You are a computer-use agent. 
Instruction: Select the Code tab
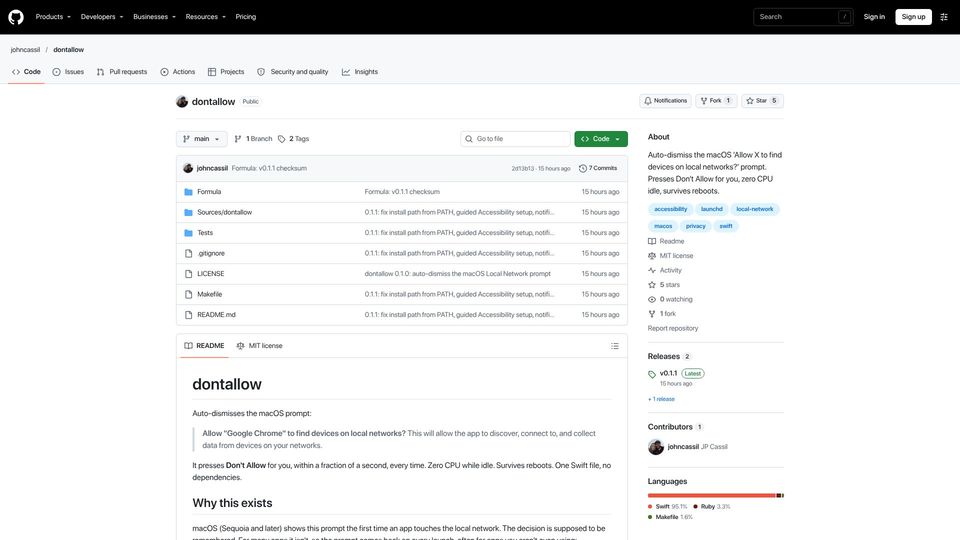pyautogui.click(x=26, y=72)
